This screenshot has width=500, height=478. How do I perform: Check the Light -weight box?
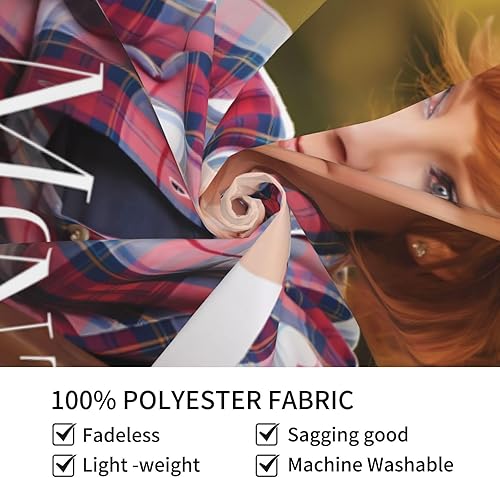[63, 465]
